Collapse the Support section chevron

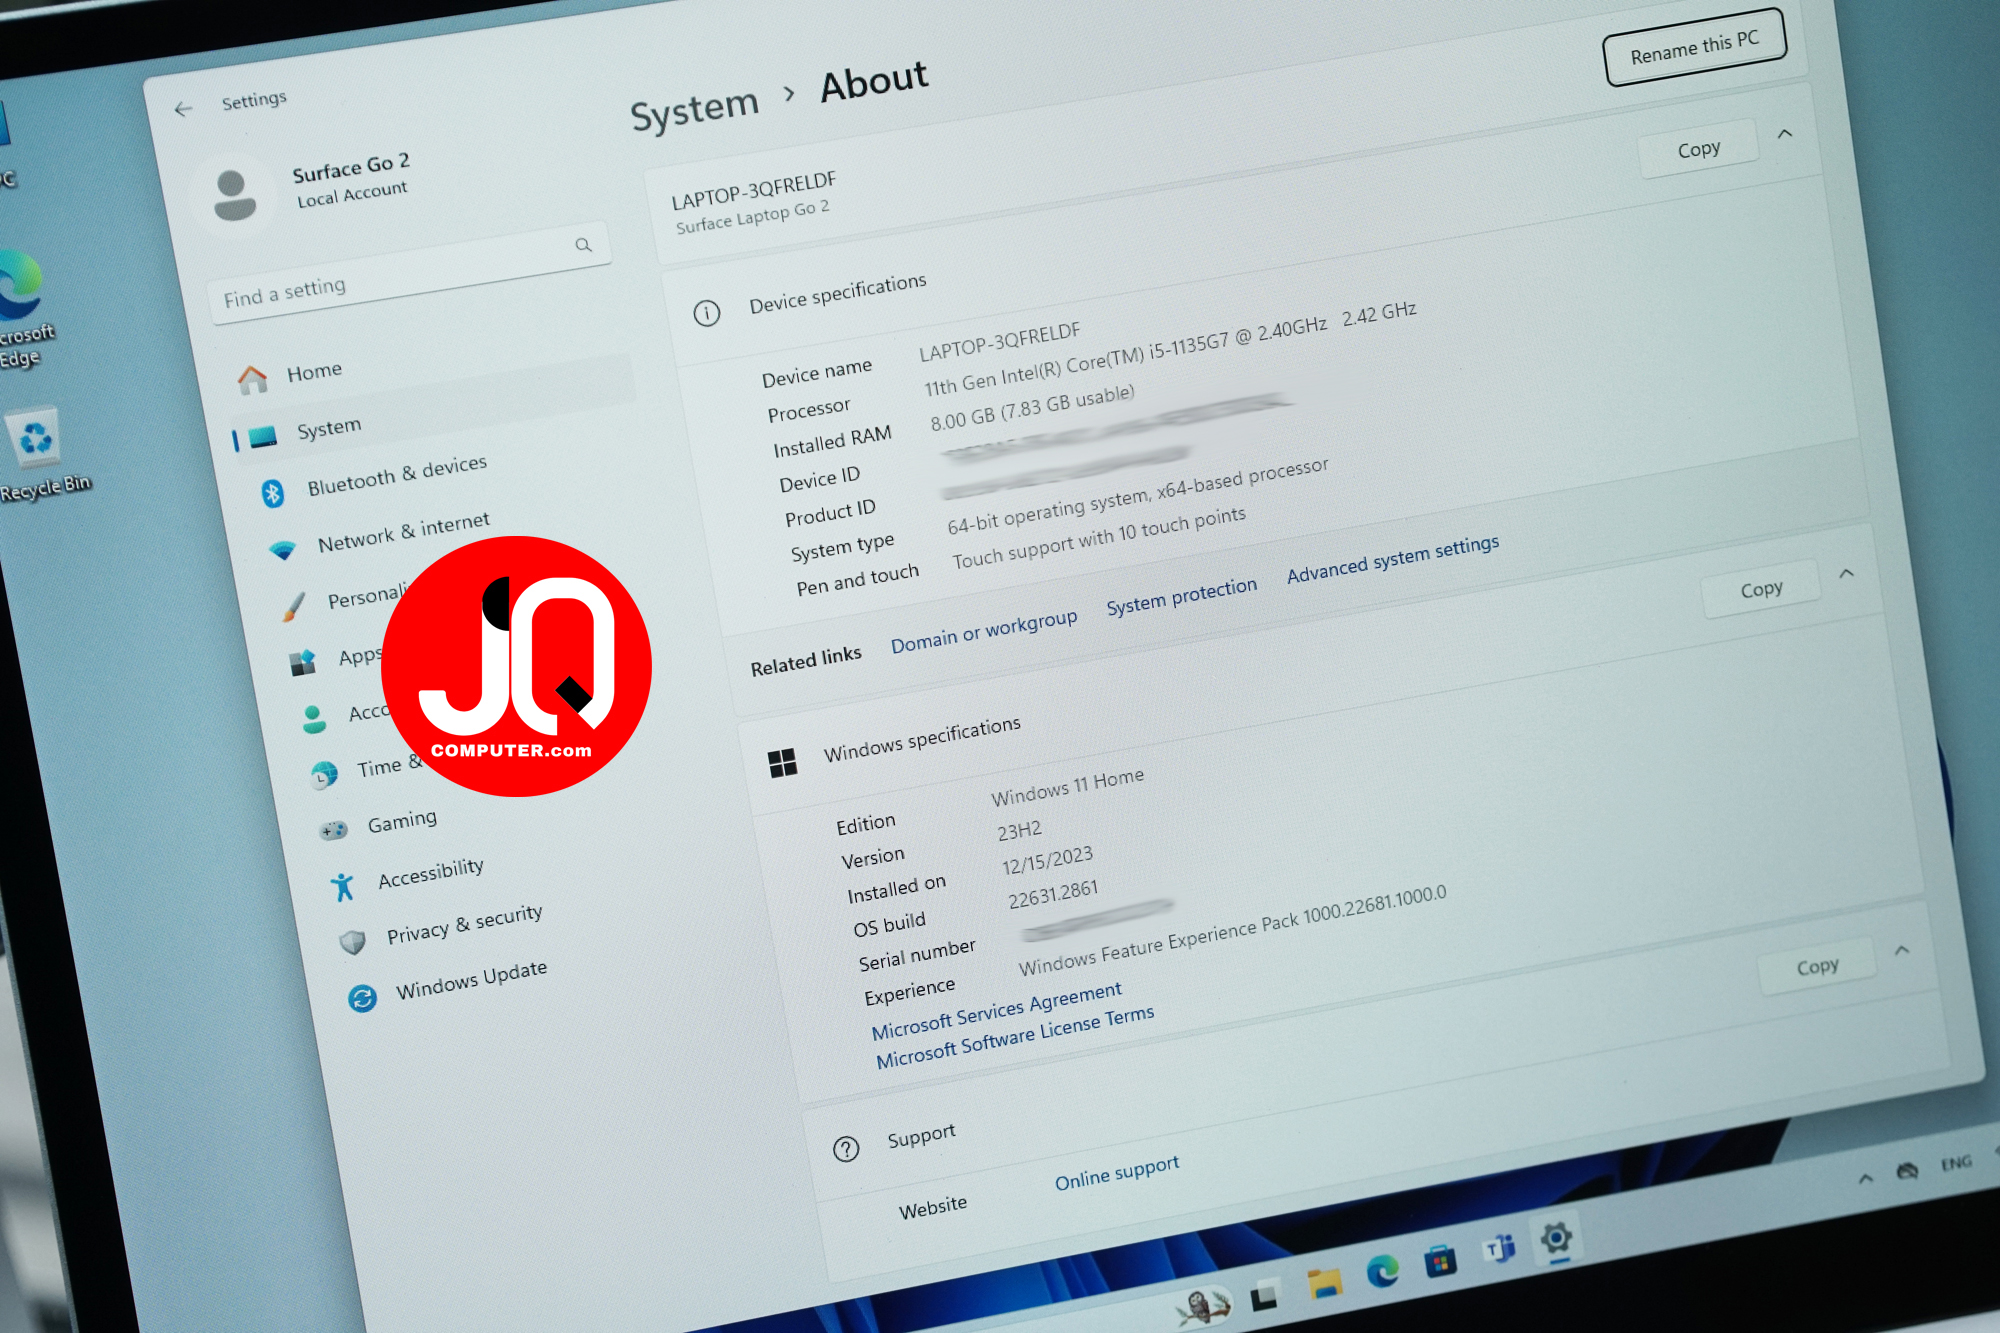click(x=1902, y=951)
